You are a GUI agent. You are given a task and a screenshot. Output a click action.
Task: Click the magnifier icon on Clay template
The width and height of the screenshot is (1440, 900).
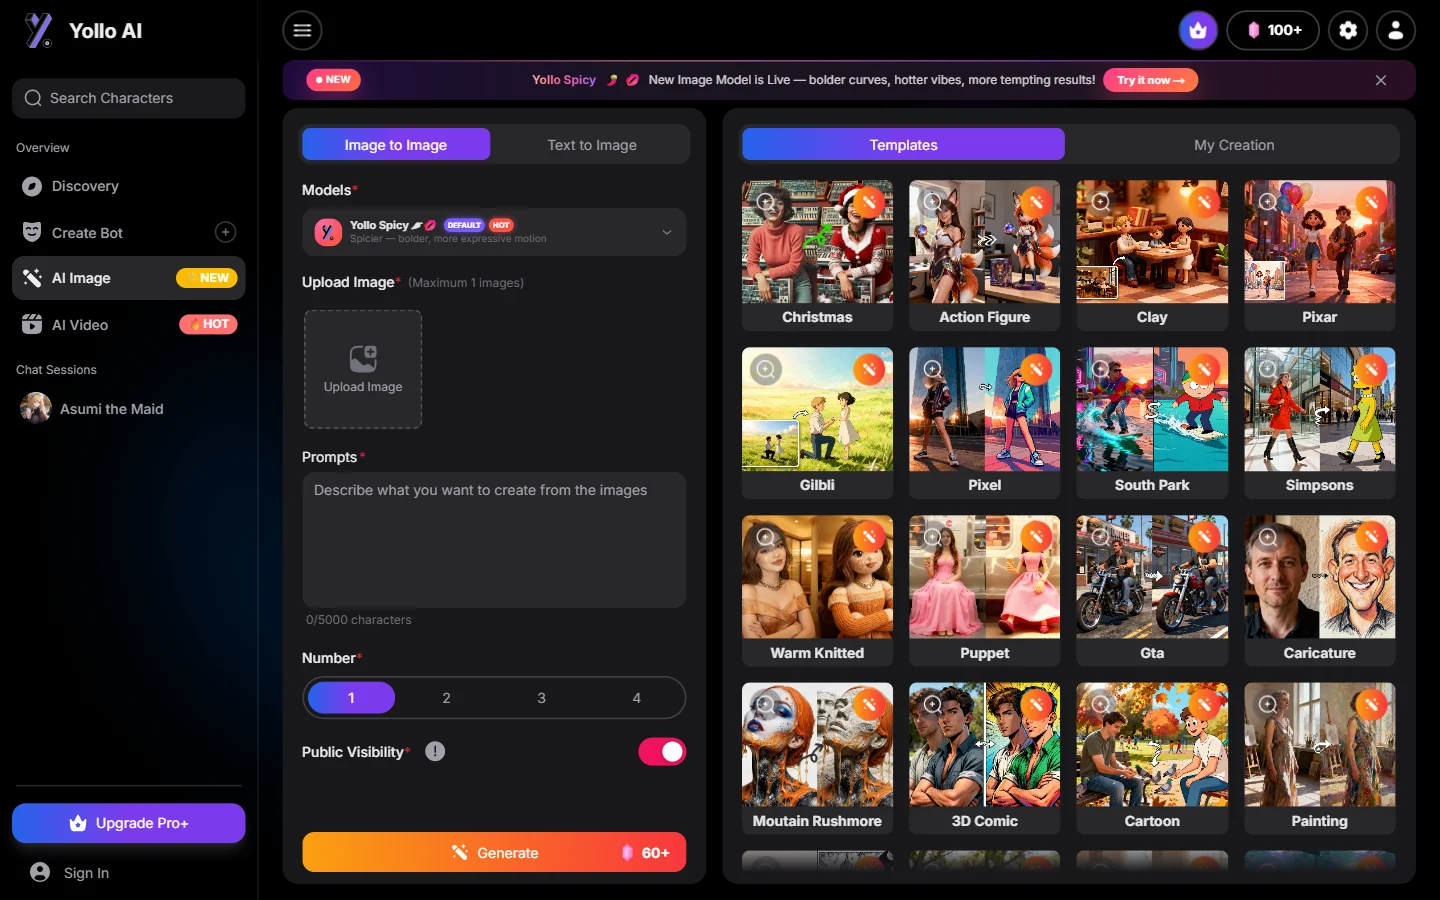coord(1100,201)
